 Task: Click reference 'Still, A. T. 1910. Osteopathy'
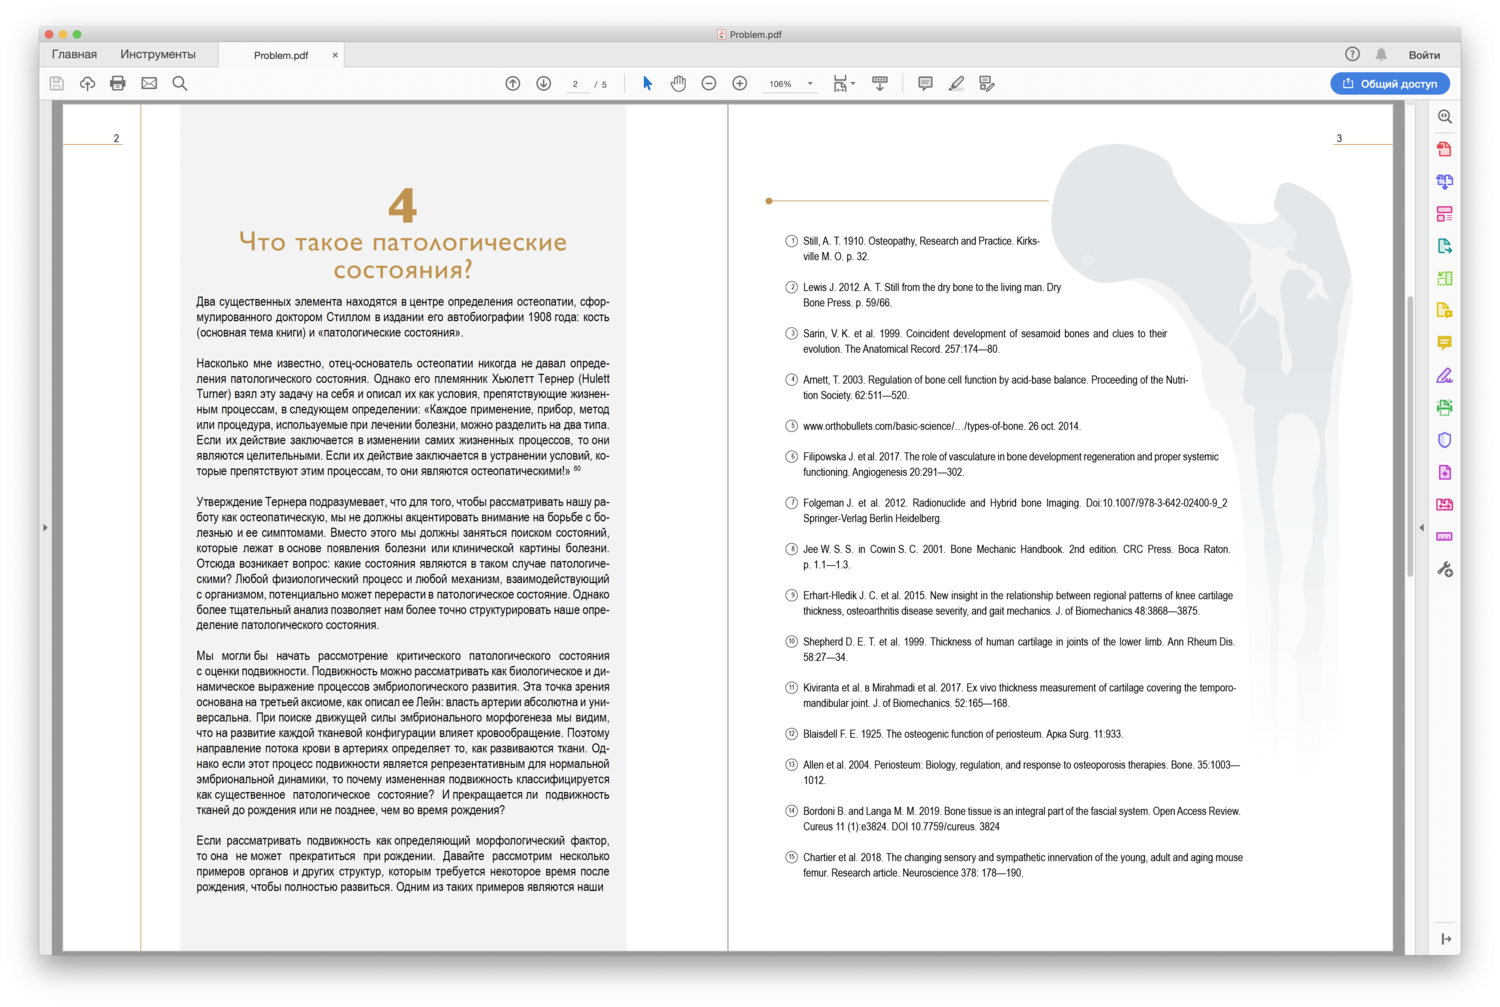coord(921,249)
